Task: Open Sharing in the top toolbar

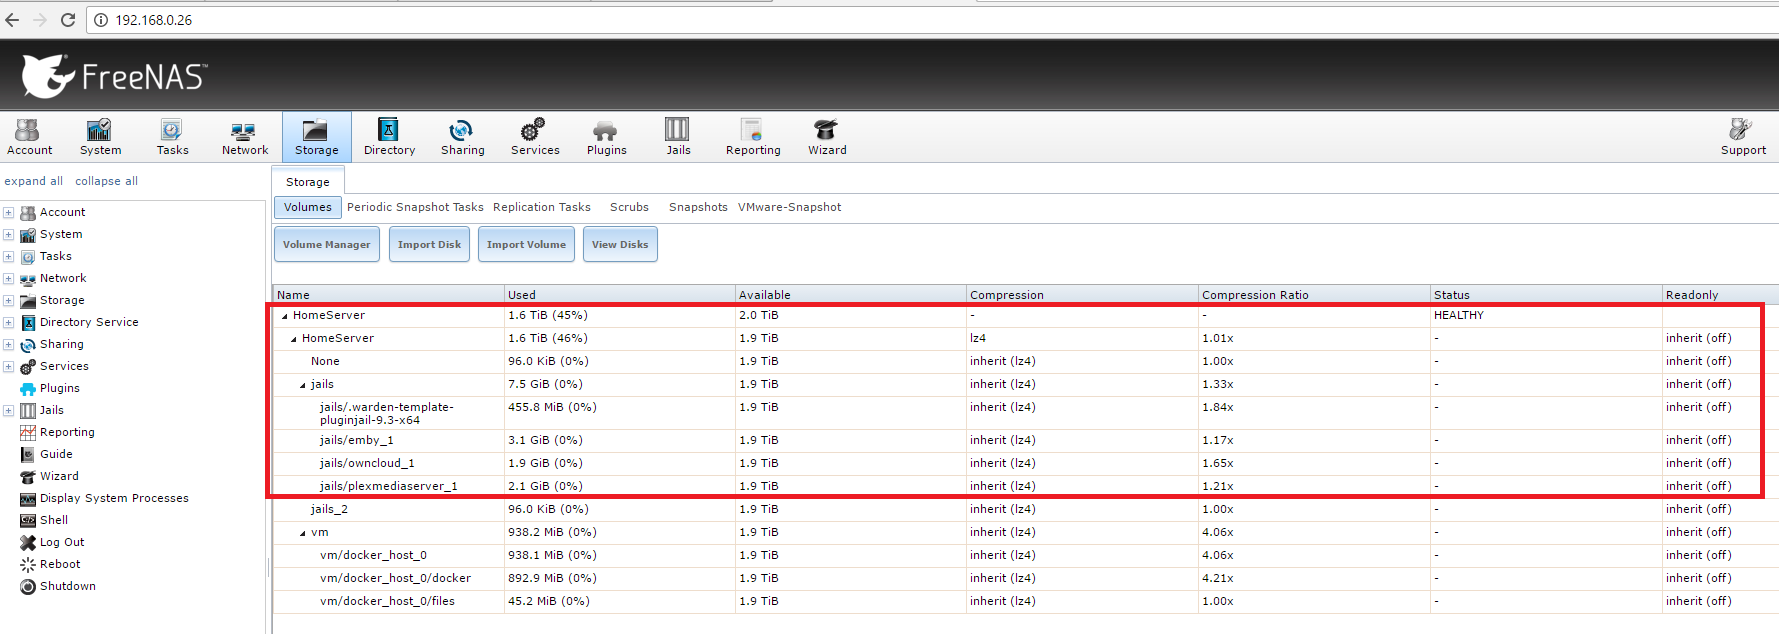Action: (x=462, y=137)
